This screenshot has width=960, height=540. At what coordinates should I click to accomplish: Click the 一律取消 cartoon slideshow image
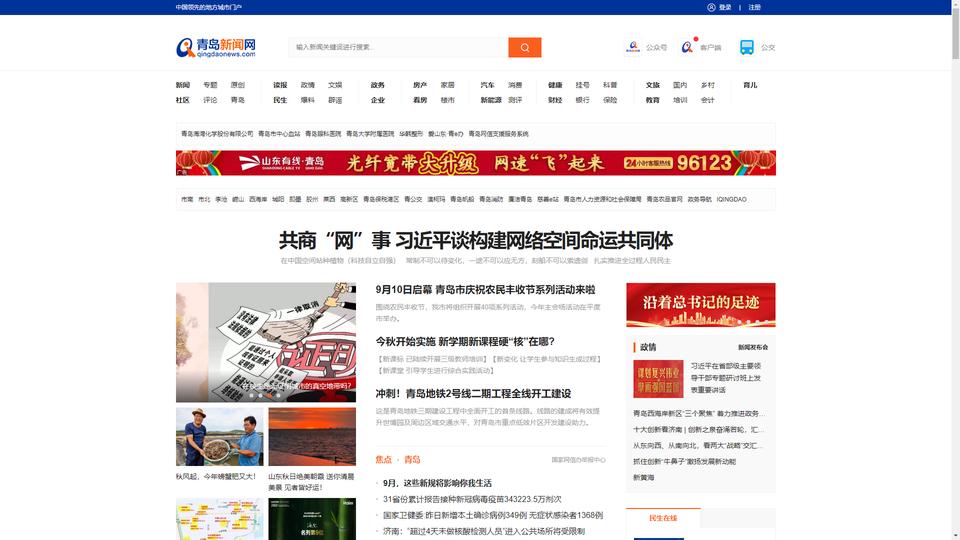(x=266, y=342)
